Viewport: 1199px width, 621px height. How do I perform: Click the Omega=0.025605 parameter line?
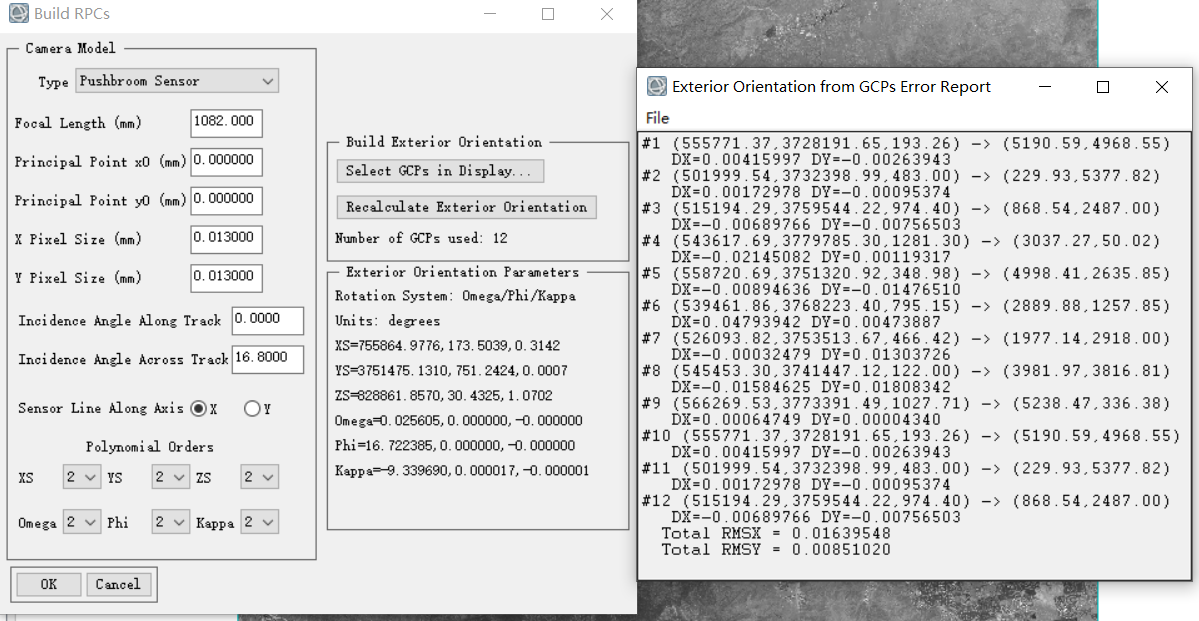point(459,421)
